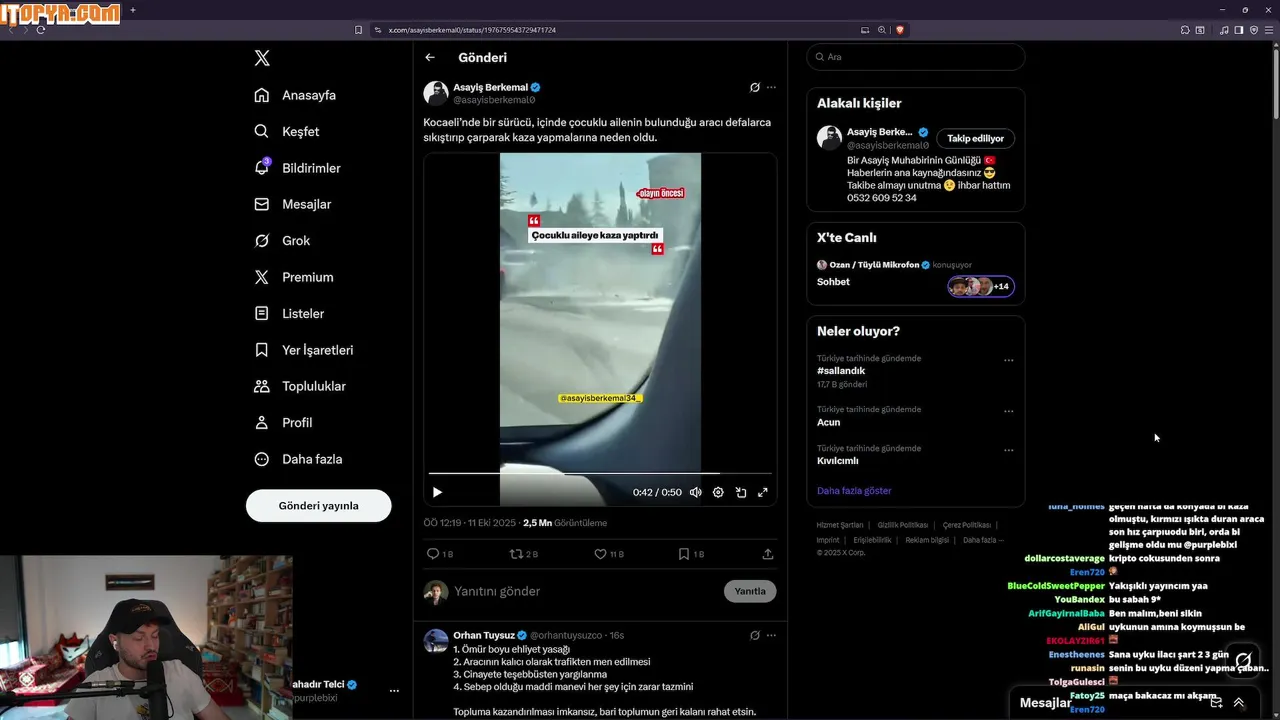The image size is (1280, 720).
Task: Bookmark page via browser bookmark icon
Action: pyautogui.click(x=359, y=30)
